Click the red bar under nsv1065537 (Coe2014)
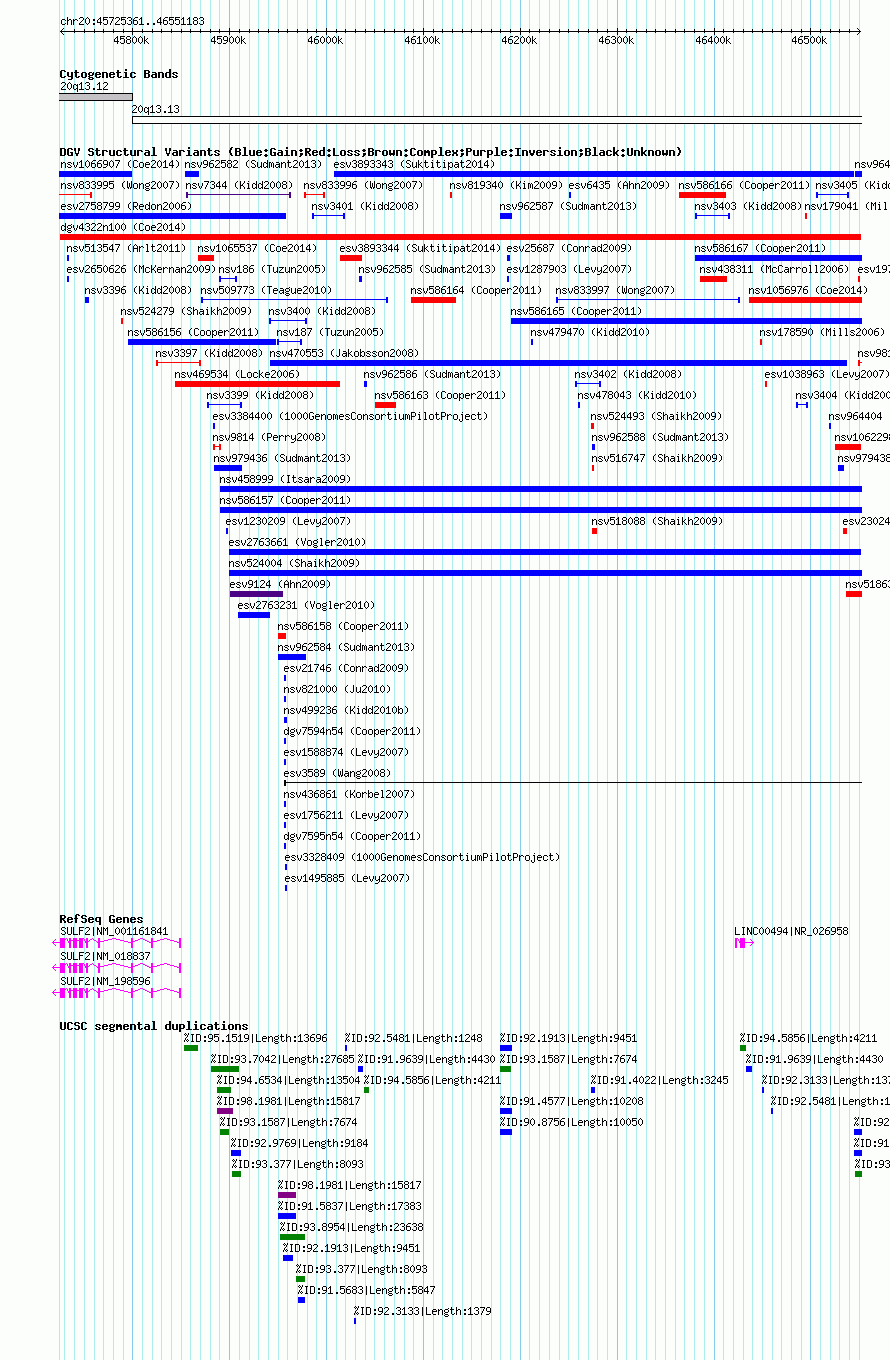This screenshot has width=890, height=1360. click(206, 258)
